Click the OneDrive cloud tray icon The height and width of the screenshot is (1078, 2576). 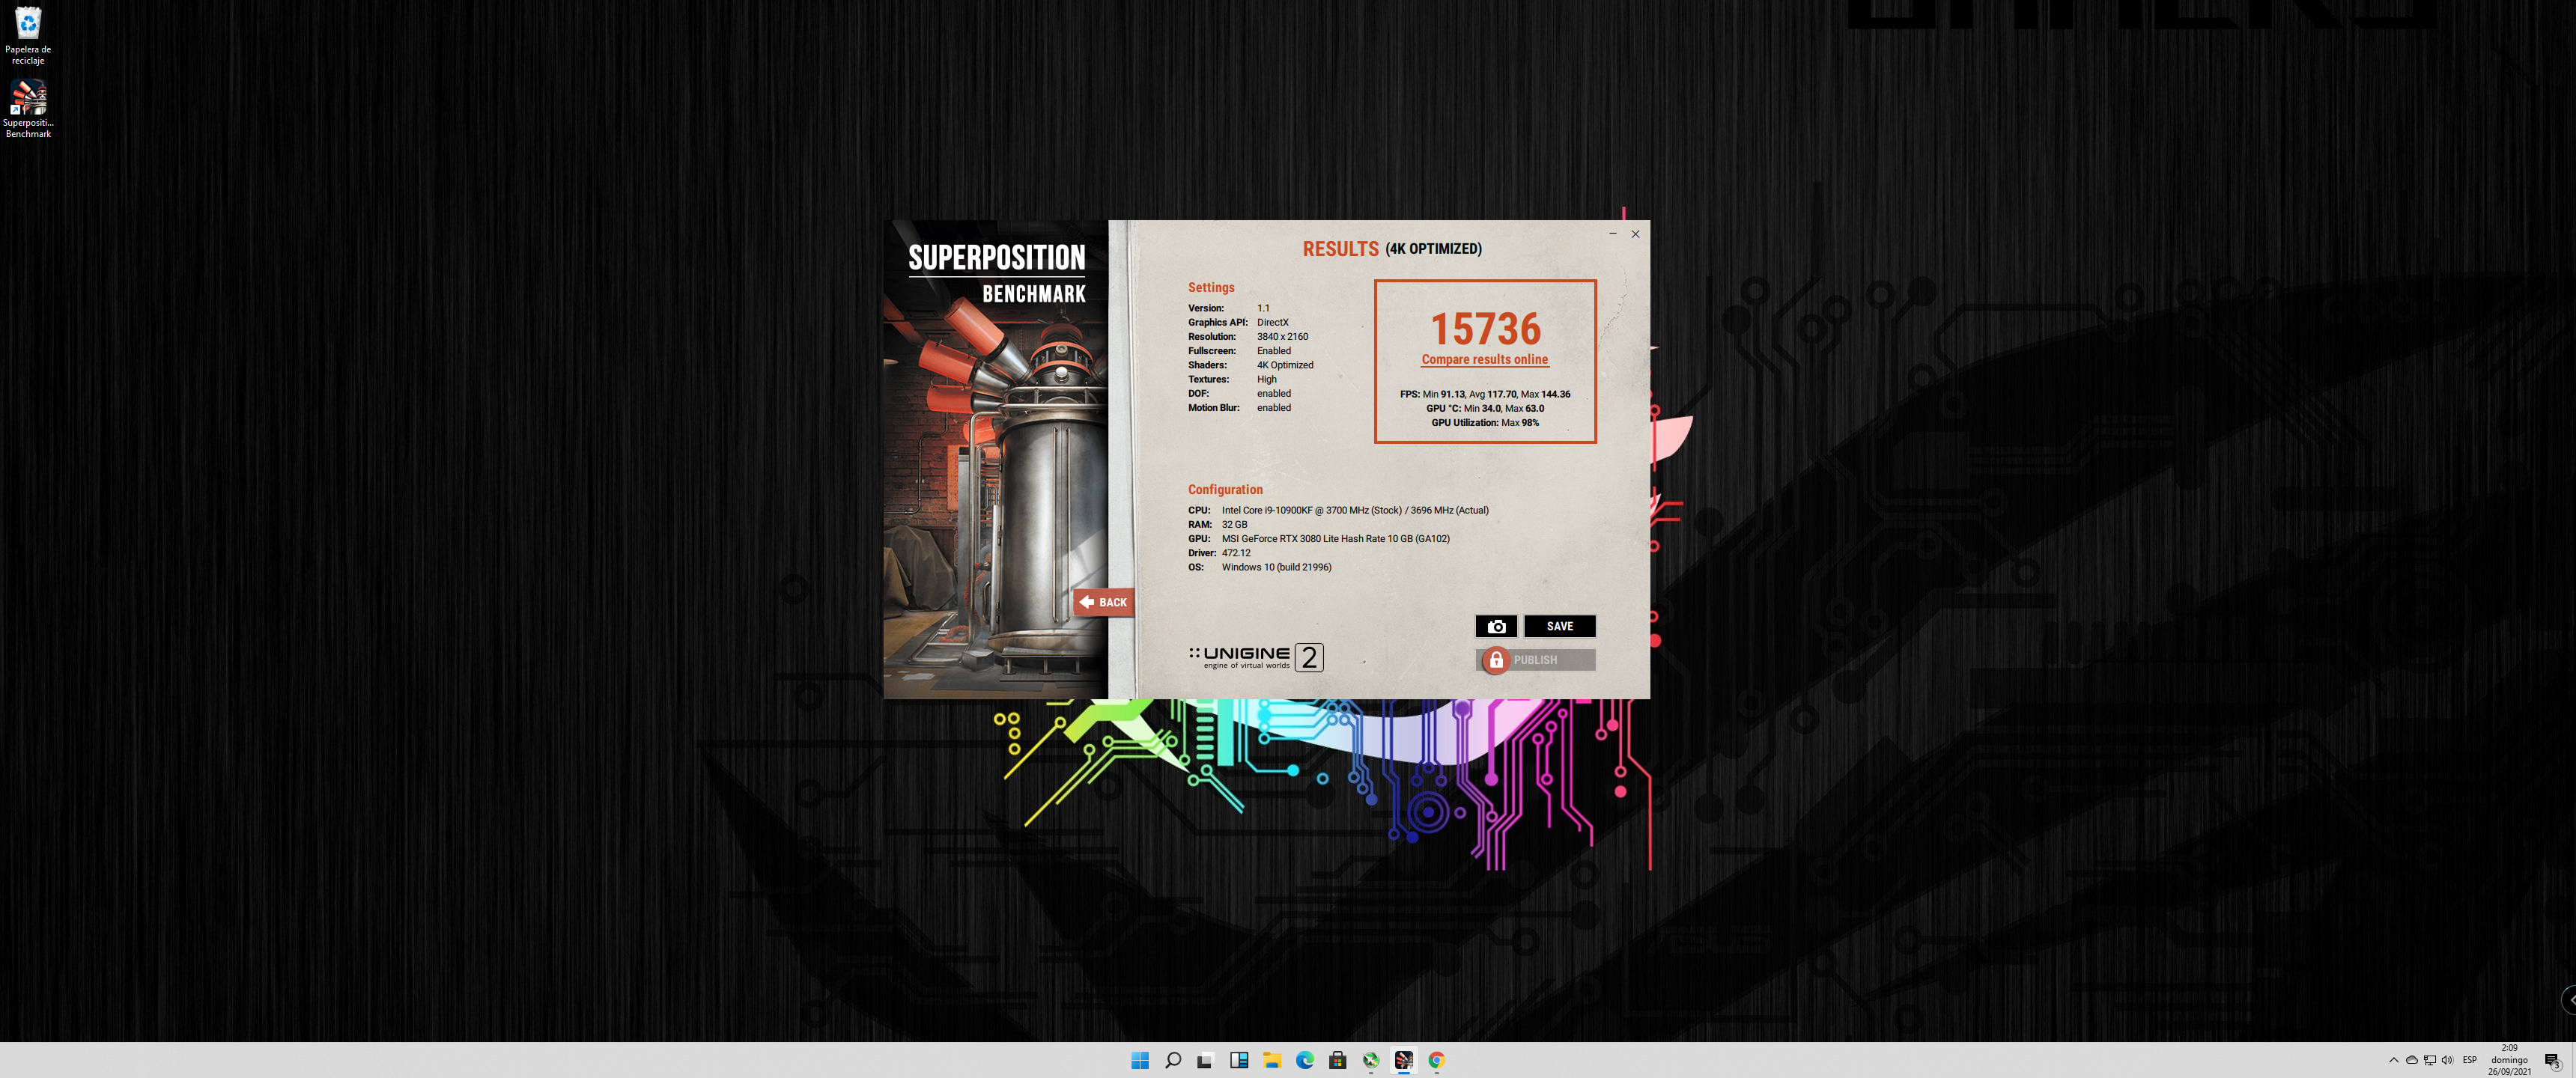point(2411,1060)
